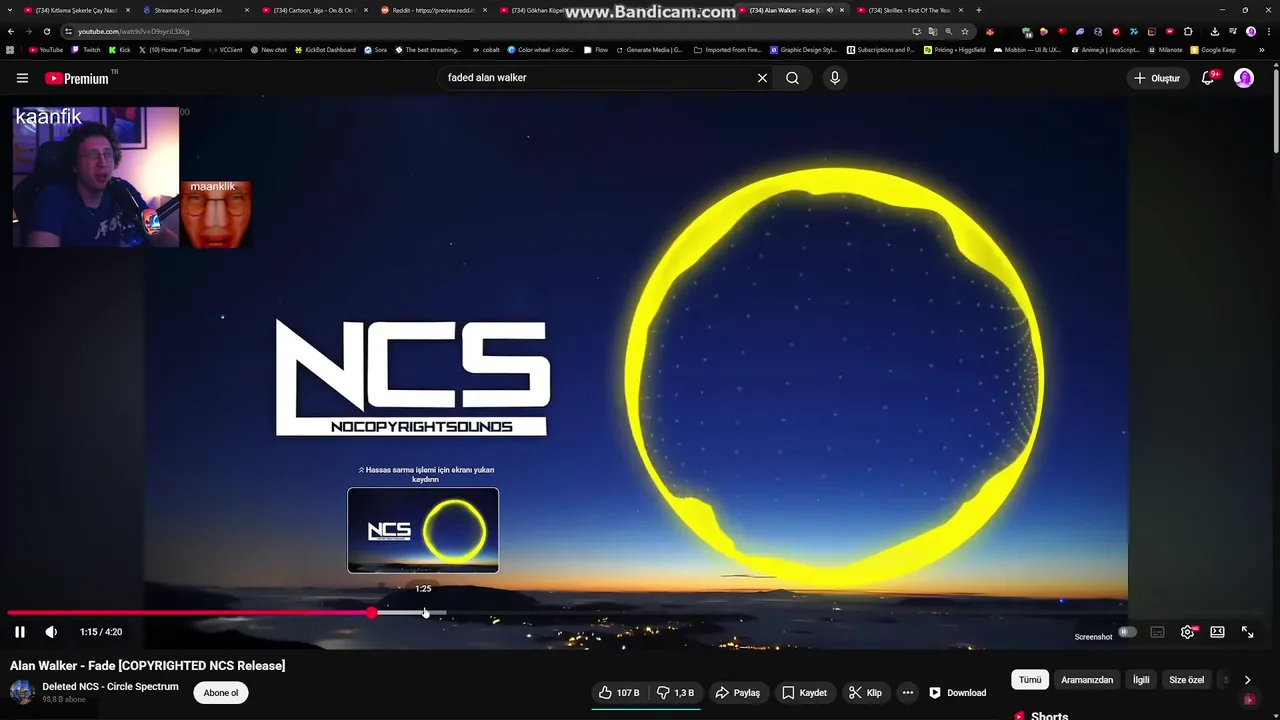Open the browser zoom magnifier icon

pyautogui.click(x=949, y=31)
